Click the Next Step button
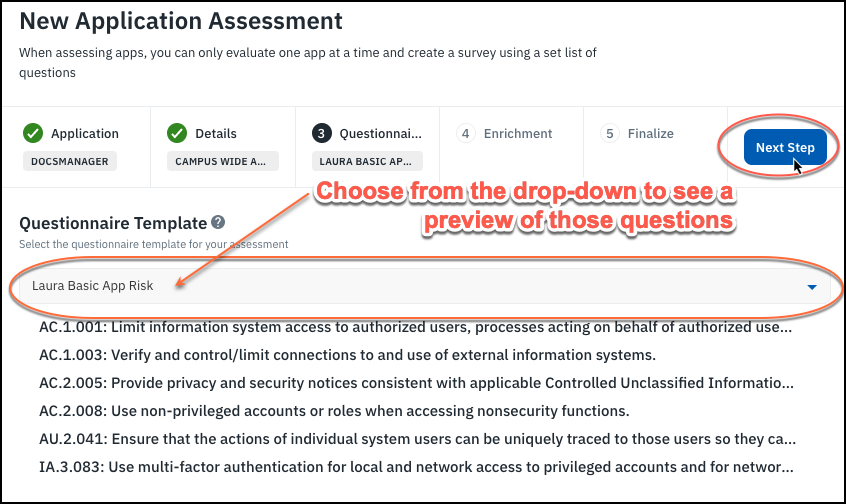 pos(784,148)
